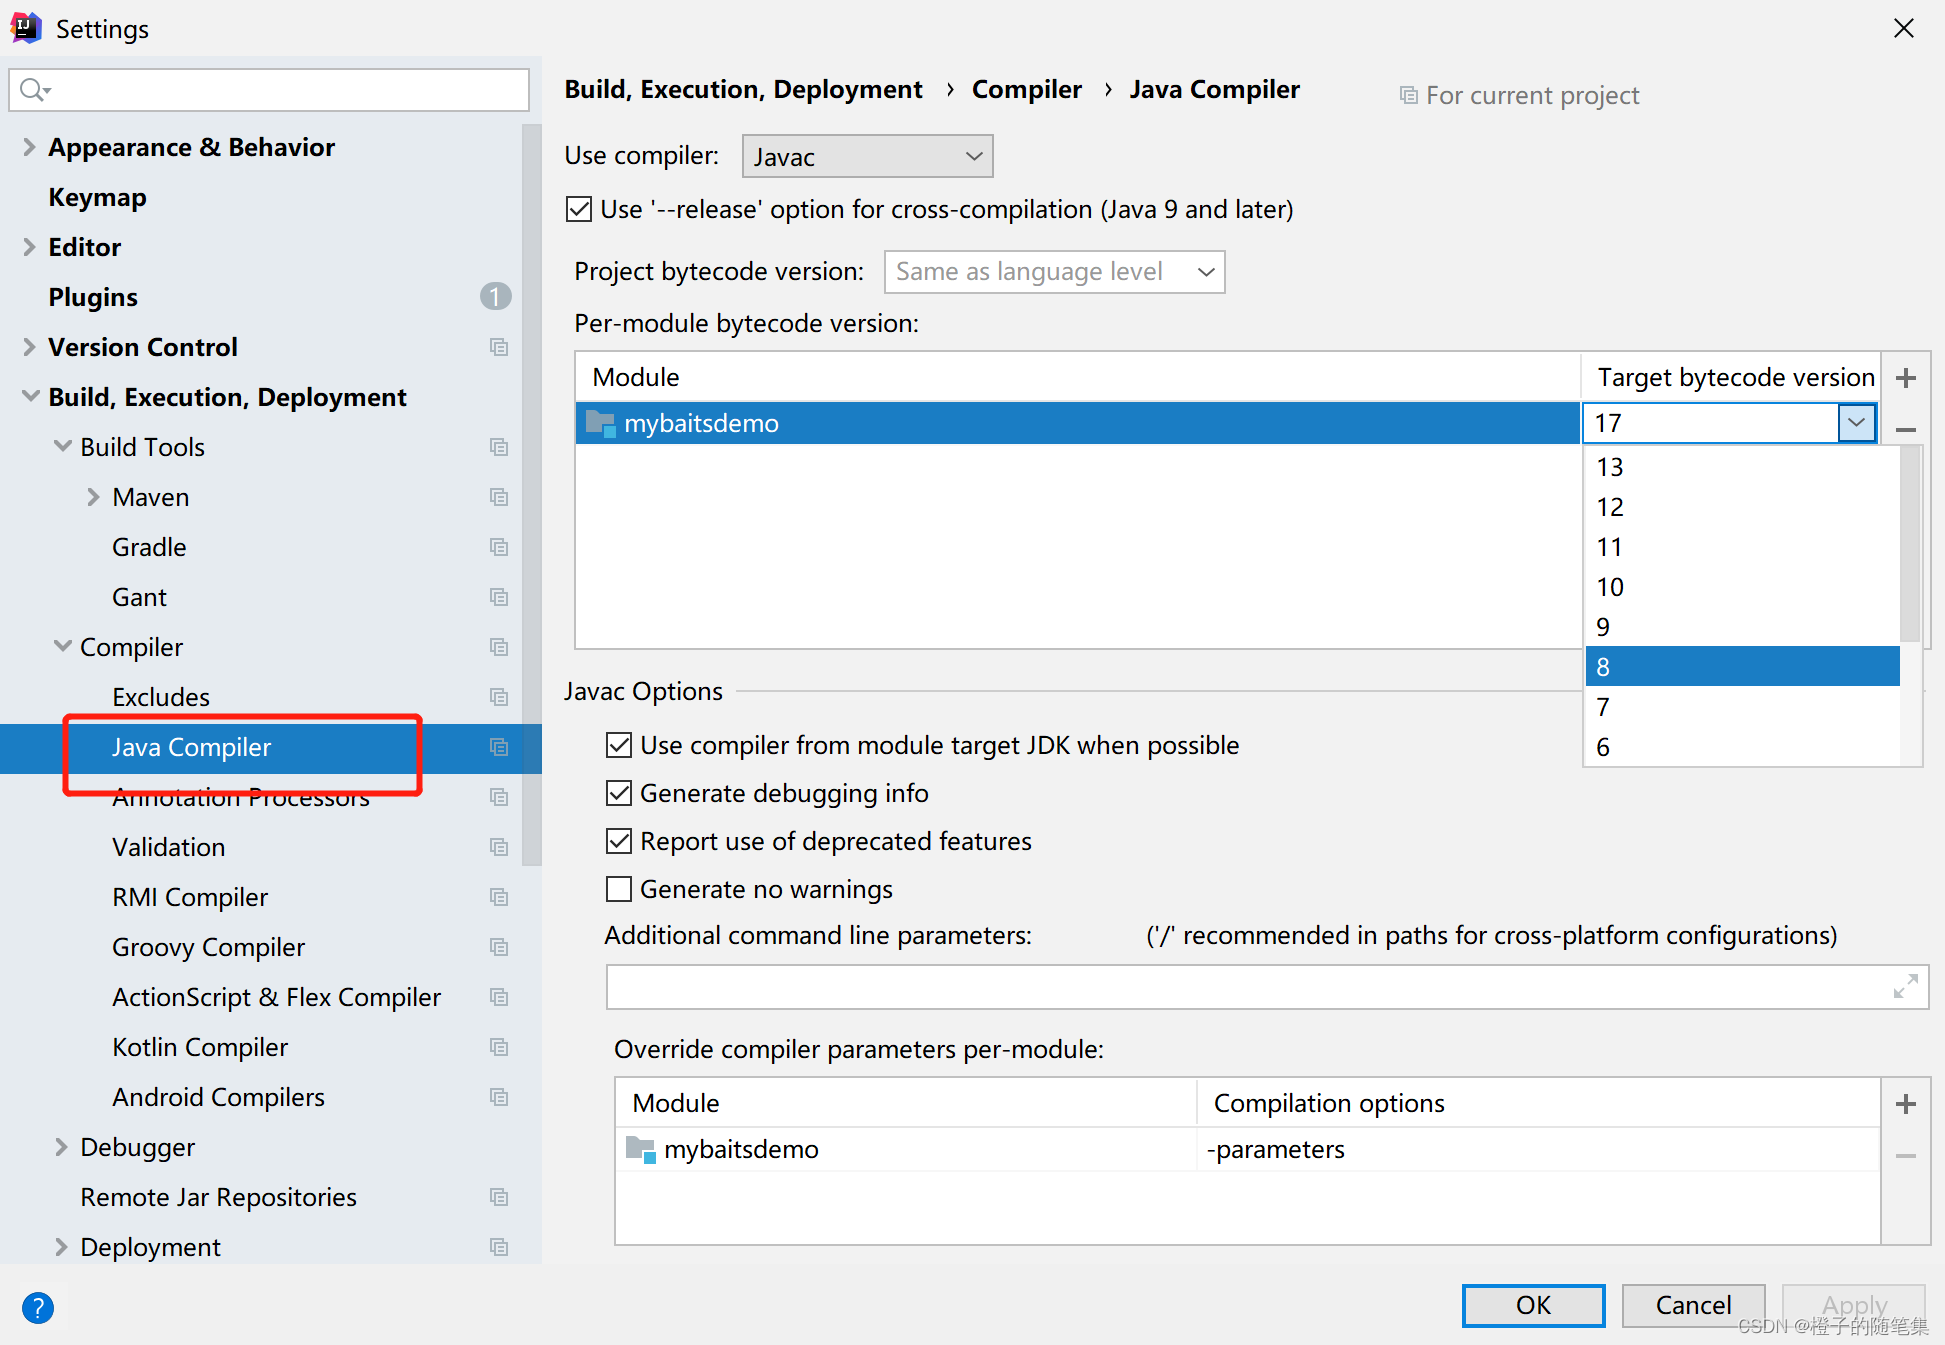Image resolution: width=1945 pixels, height=1345 pixels.
Task: Expand Build, Execution, Deployment tree section
Action: coord(33,396)
